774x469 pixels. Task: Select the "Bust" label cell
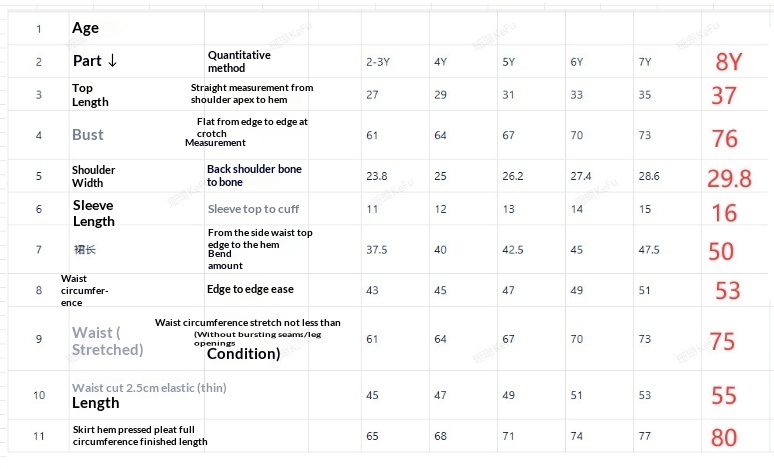(x=88, y=135)
